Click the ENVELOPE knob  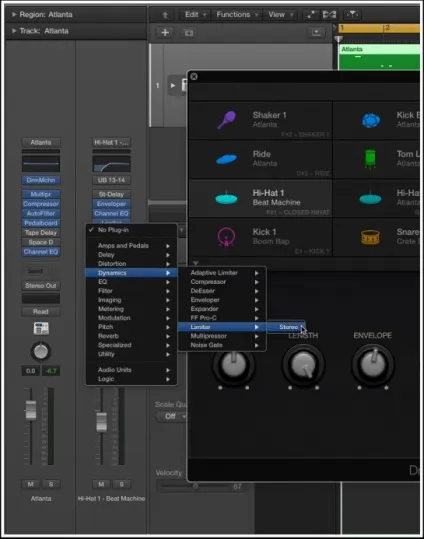tap(373, 365)
